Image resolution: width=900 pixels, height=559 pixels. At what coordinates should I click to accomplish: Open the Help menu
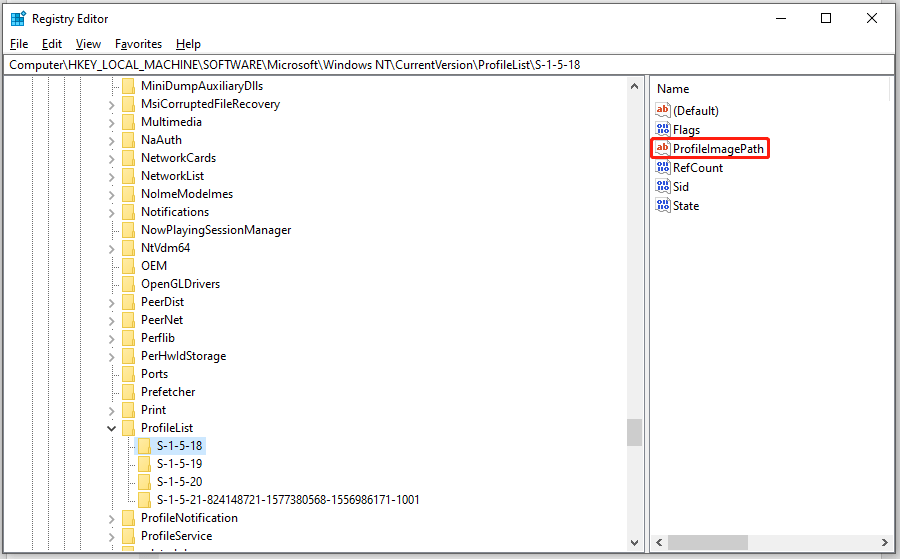coord(188,44)
